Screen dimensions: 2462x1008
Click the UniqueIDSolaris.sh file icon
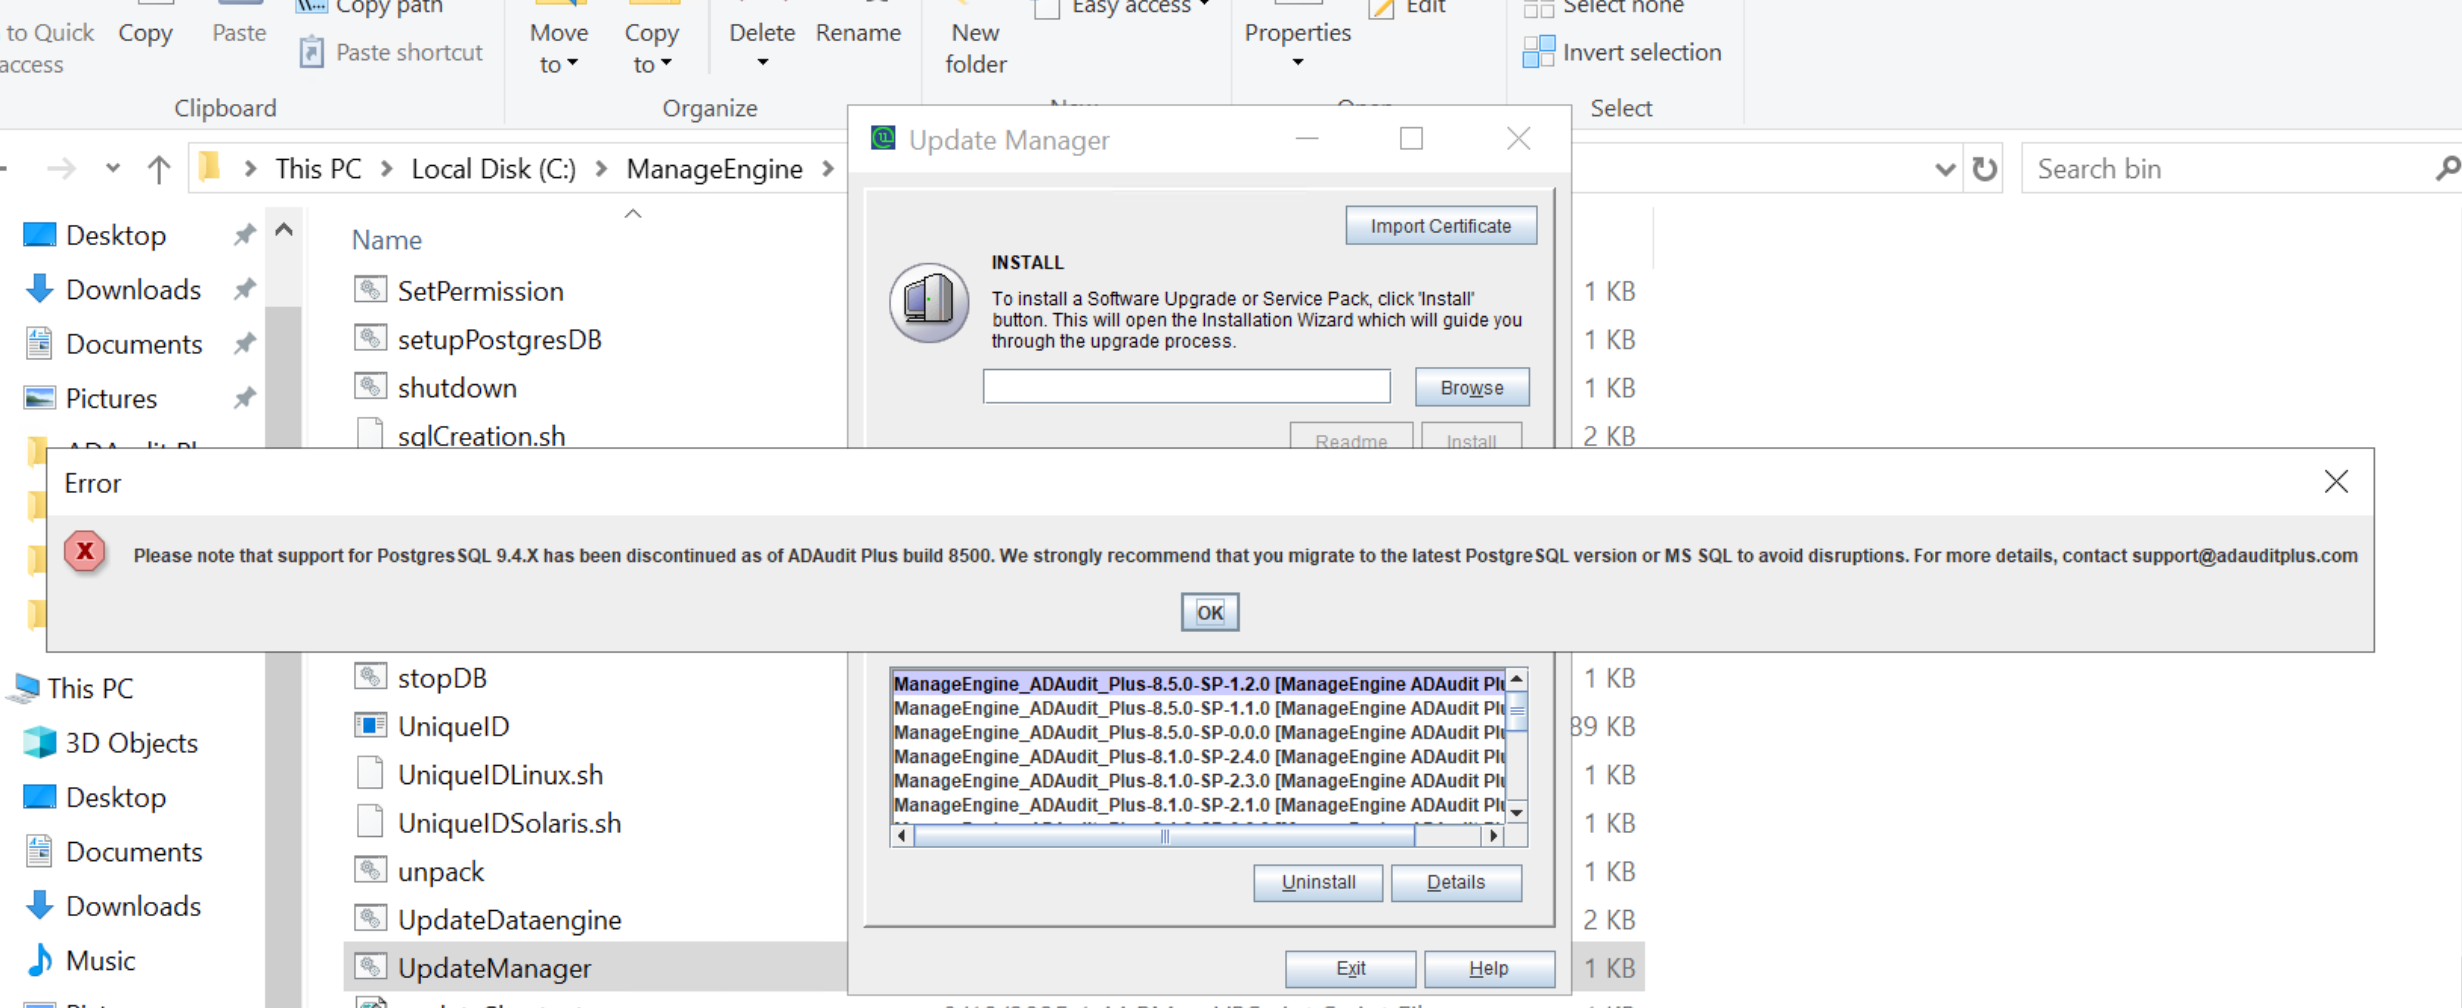tap(370, 822)
